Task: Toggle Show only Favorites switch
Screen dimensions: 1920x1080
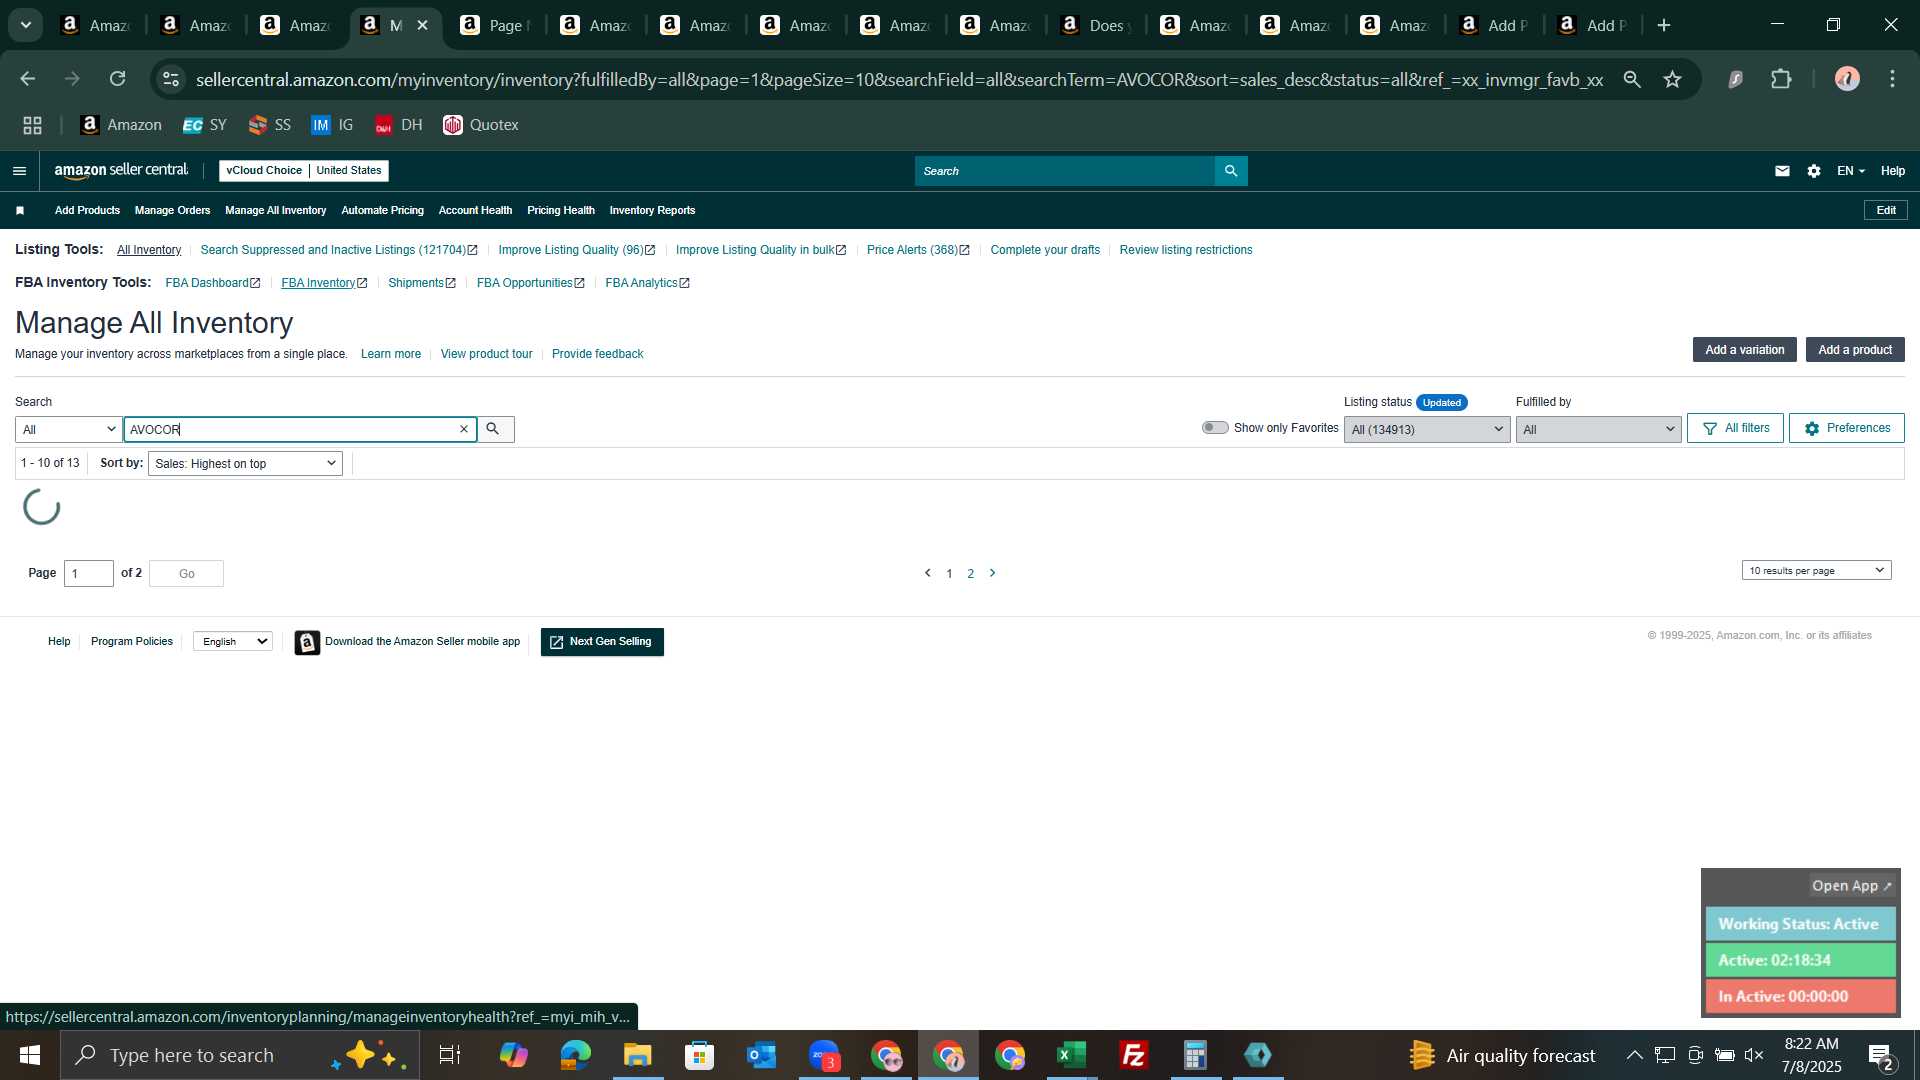Action: coord(1215,428)
